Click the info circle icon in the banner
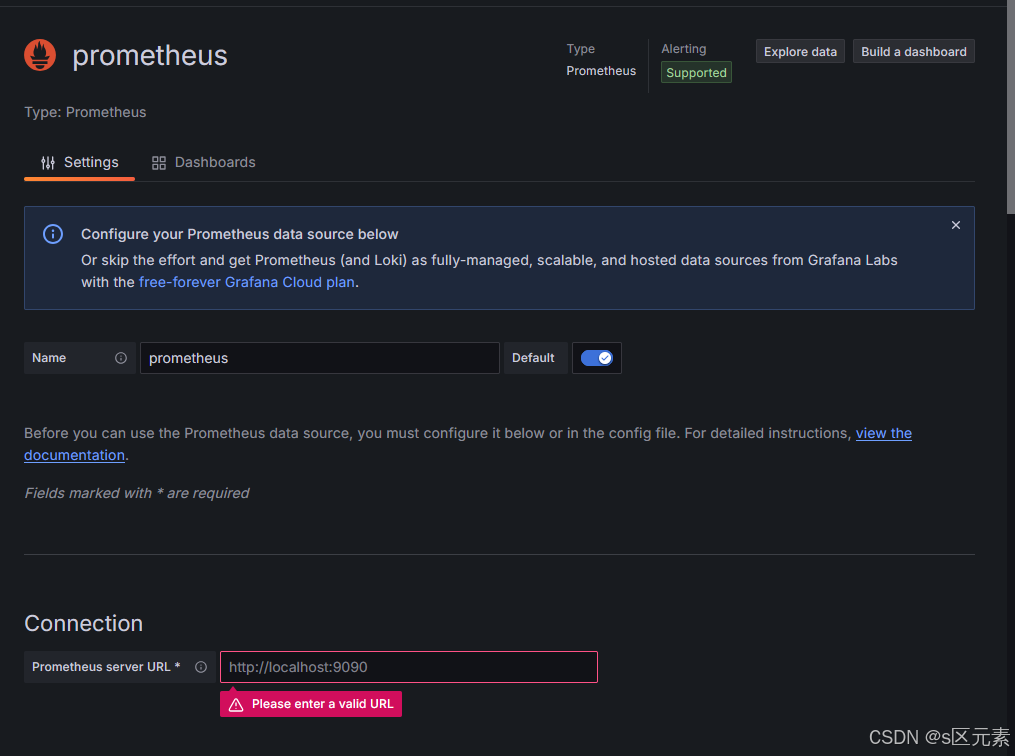 click(53, 234)
